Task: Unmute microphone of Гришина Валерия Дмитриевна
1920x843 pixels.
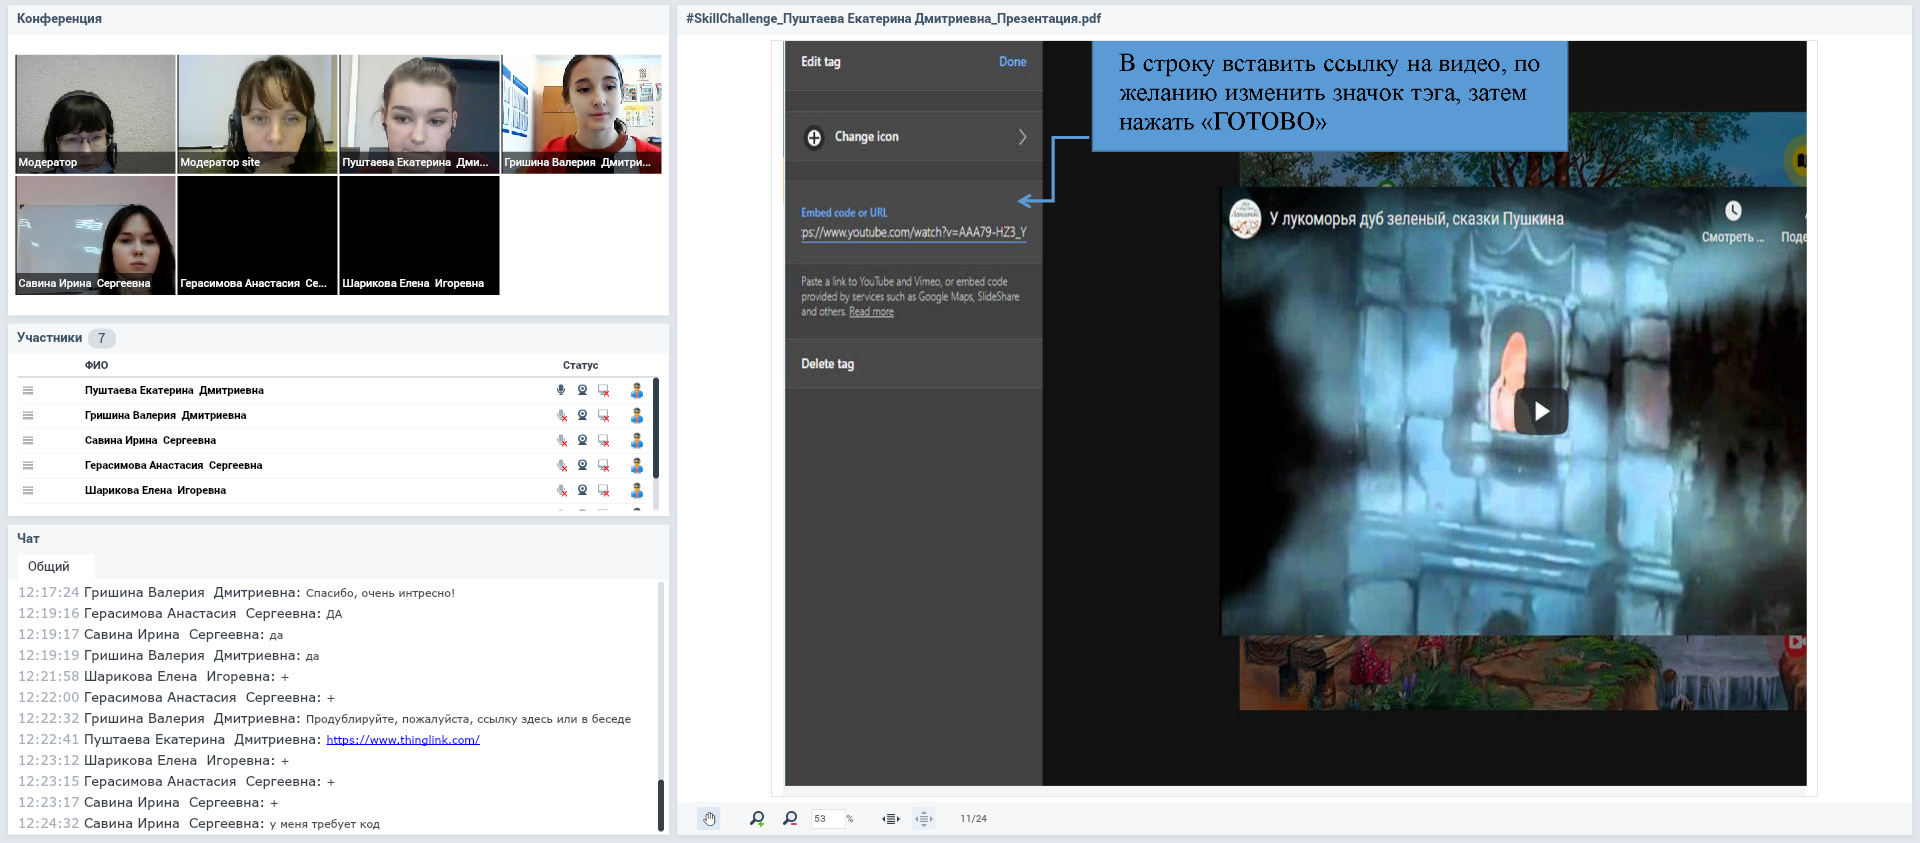Action: pyautogui.click(x=561, y=415)
